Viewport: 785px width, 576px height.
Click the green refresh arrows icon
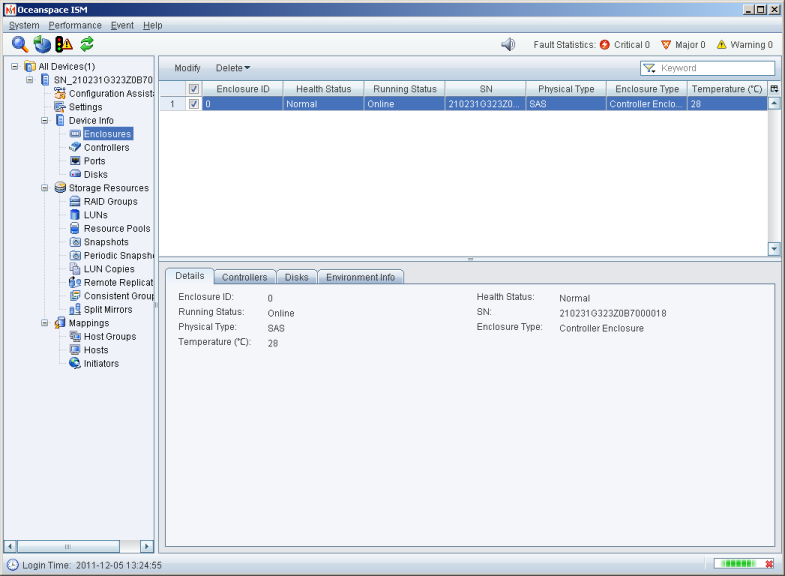(x=87, y=45)
